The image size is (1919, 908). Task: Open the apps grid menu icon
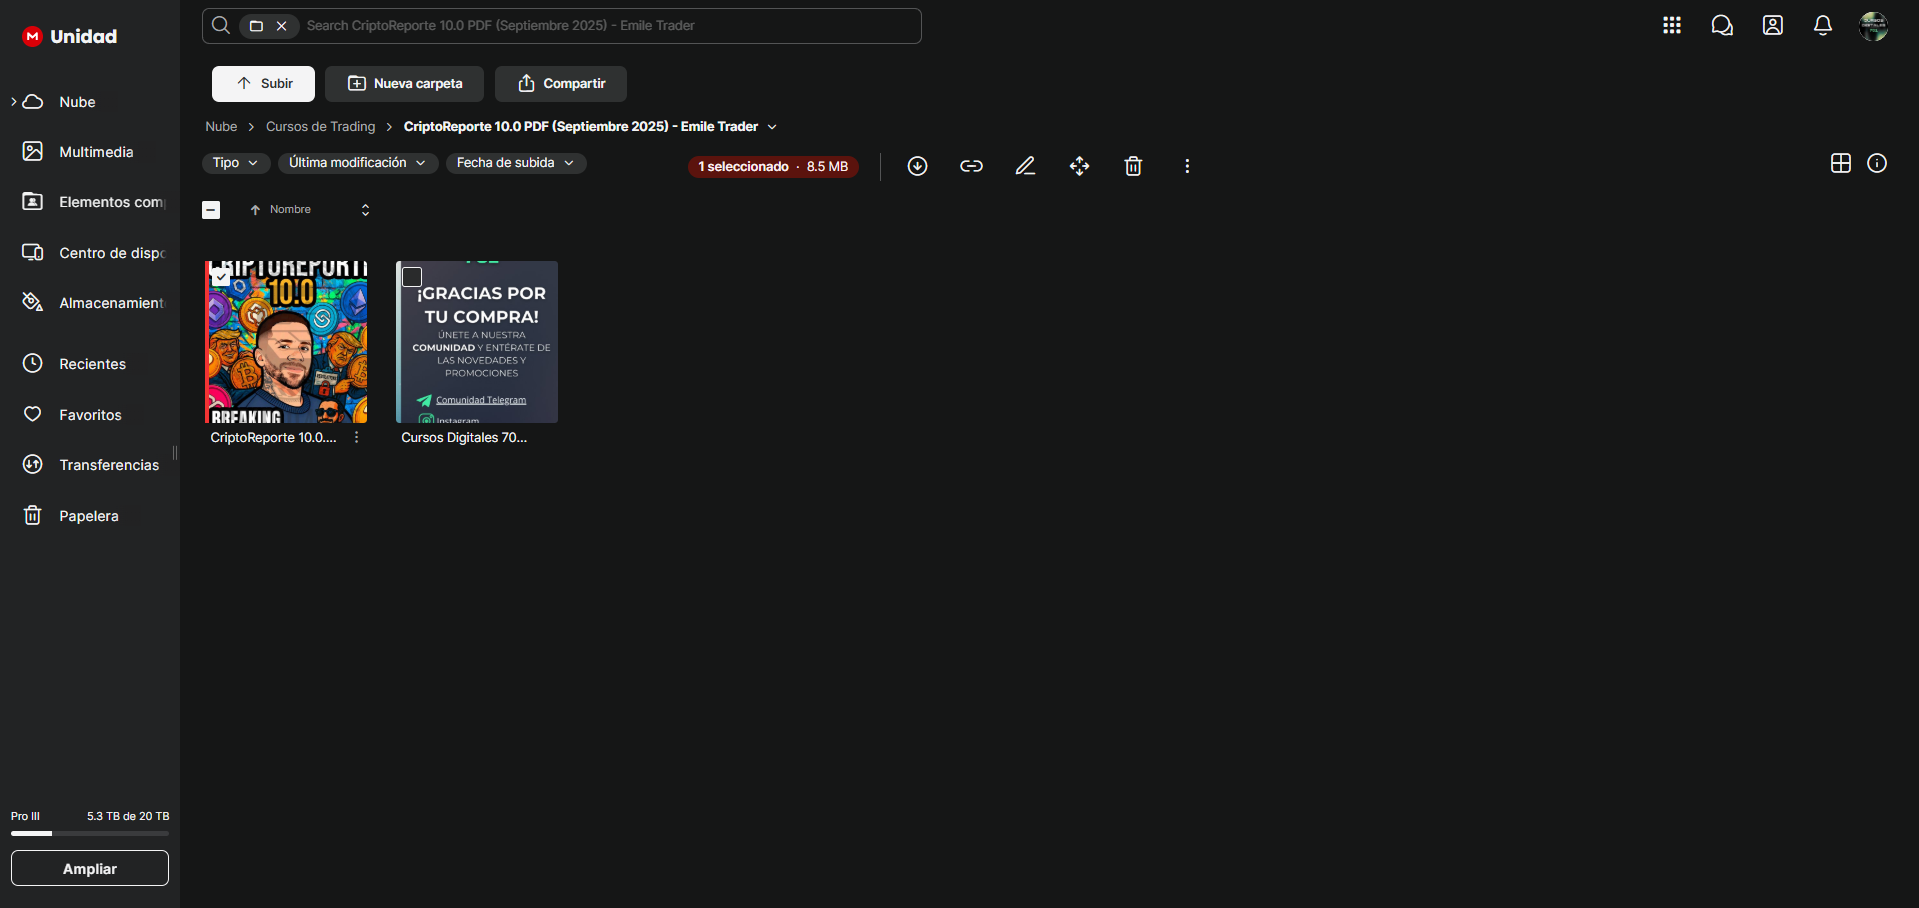(x=1671, y=26)
